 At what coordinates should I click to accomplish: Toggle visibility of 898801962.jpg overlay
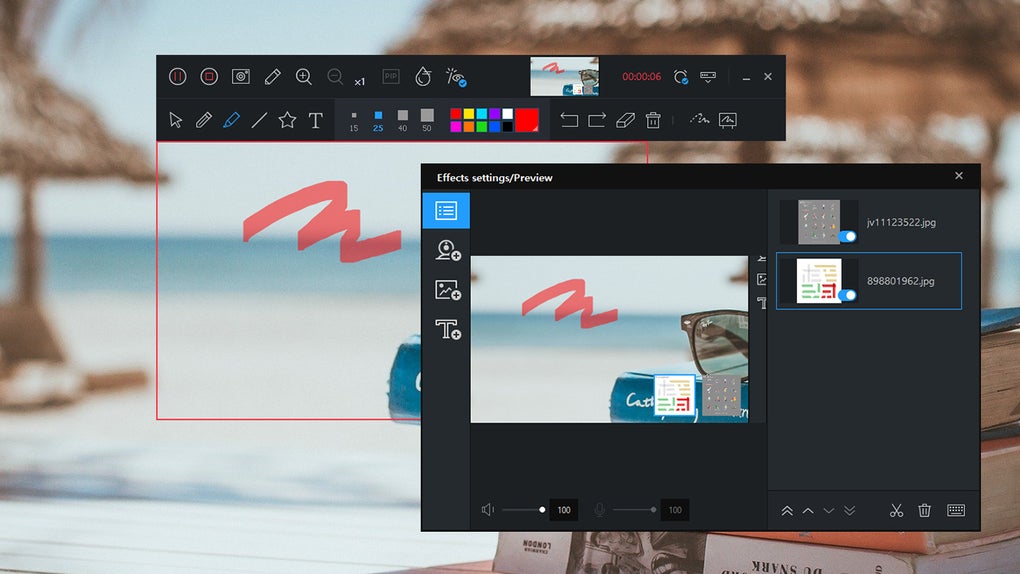click(848, 295)
